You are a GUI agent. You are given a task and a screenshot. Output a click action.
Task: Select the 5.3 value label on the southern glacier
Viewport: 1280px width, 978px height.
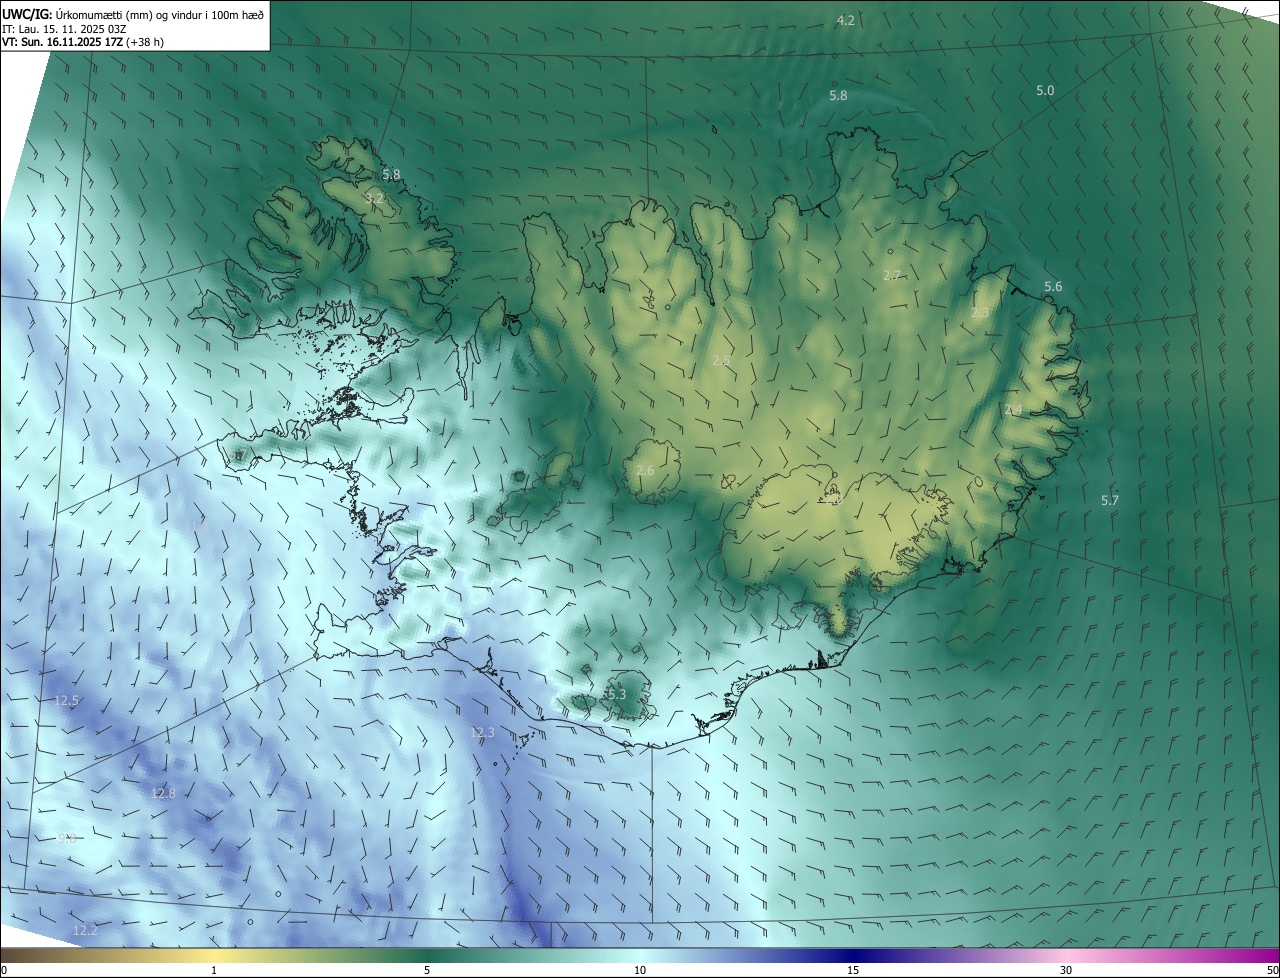(615, 694)
